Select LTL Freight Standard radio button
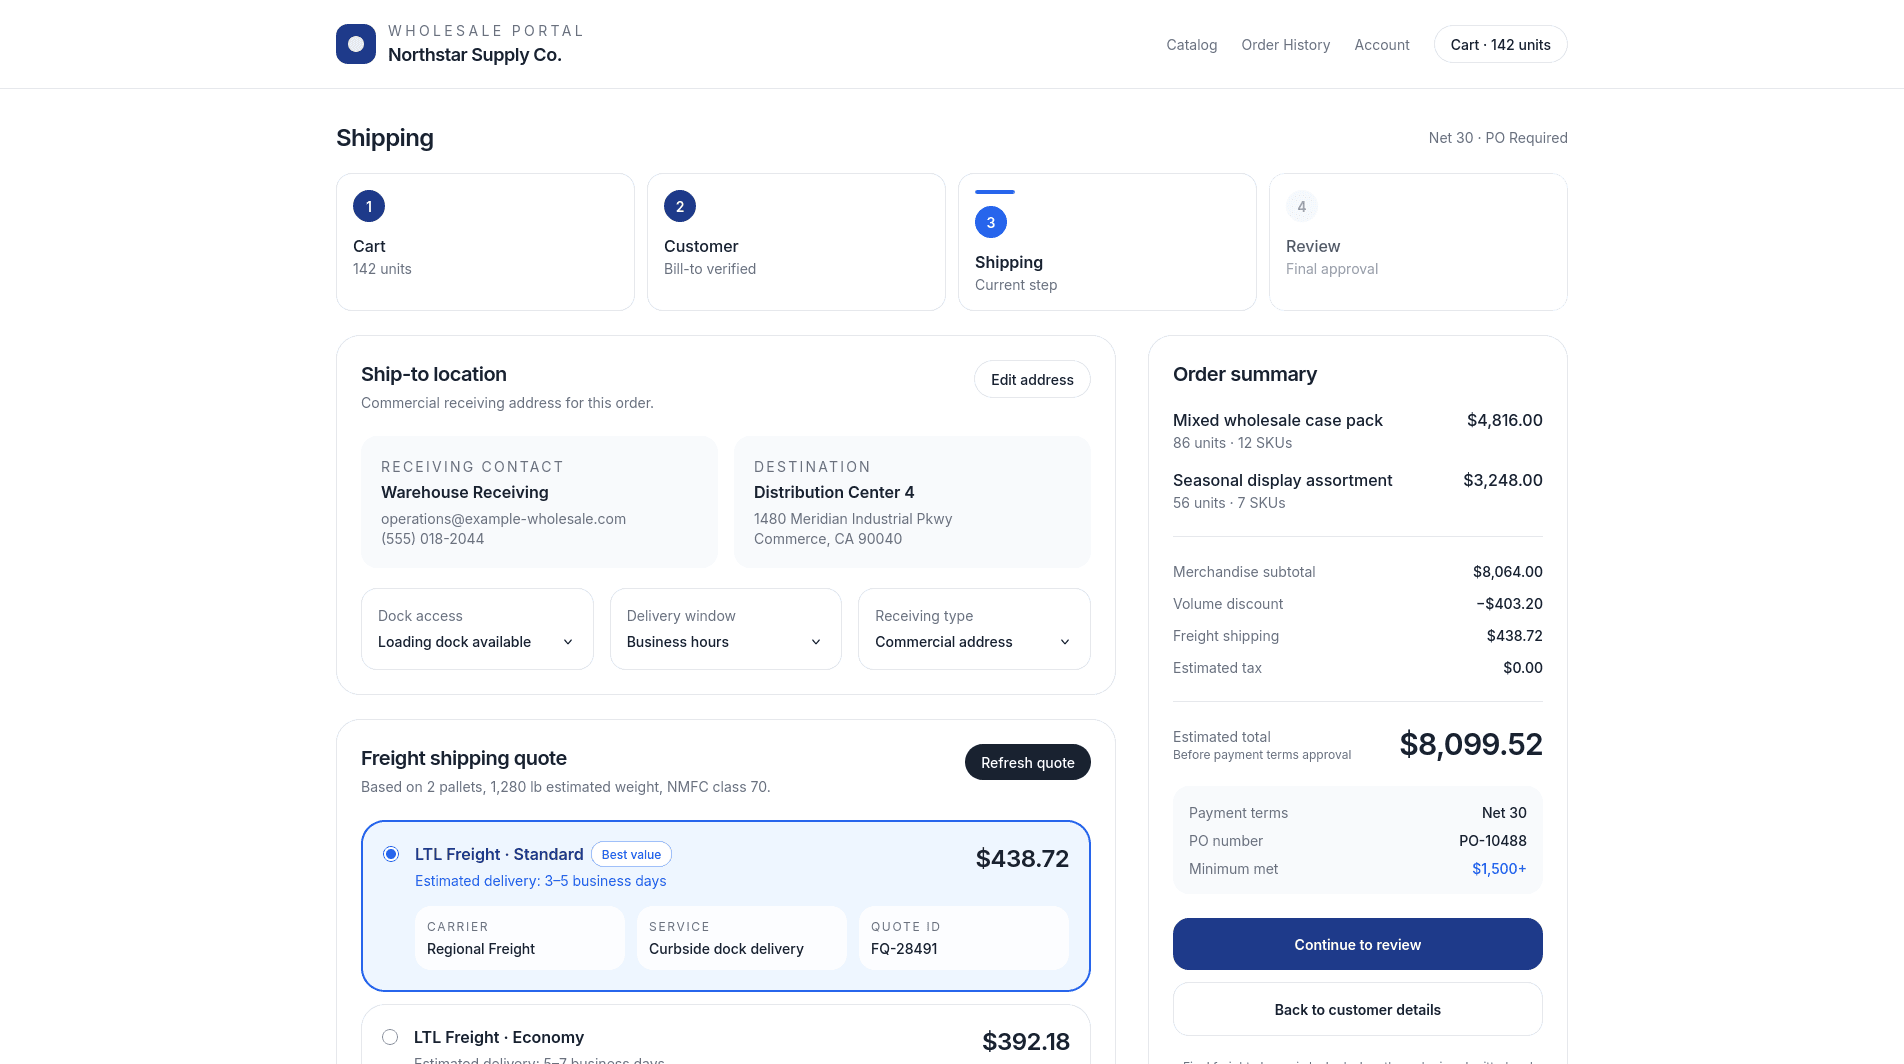This screenshot has width=1904, height=1064. 391,854
